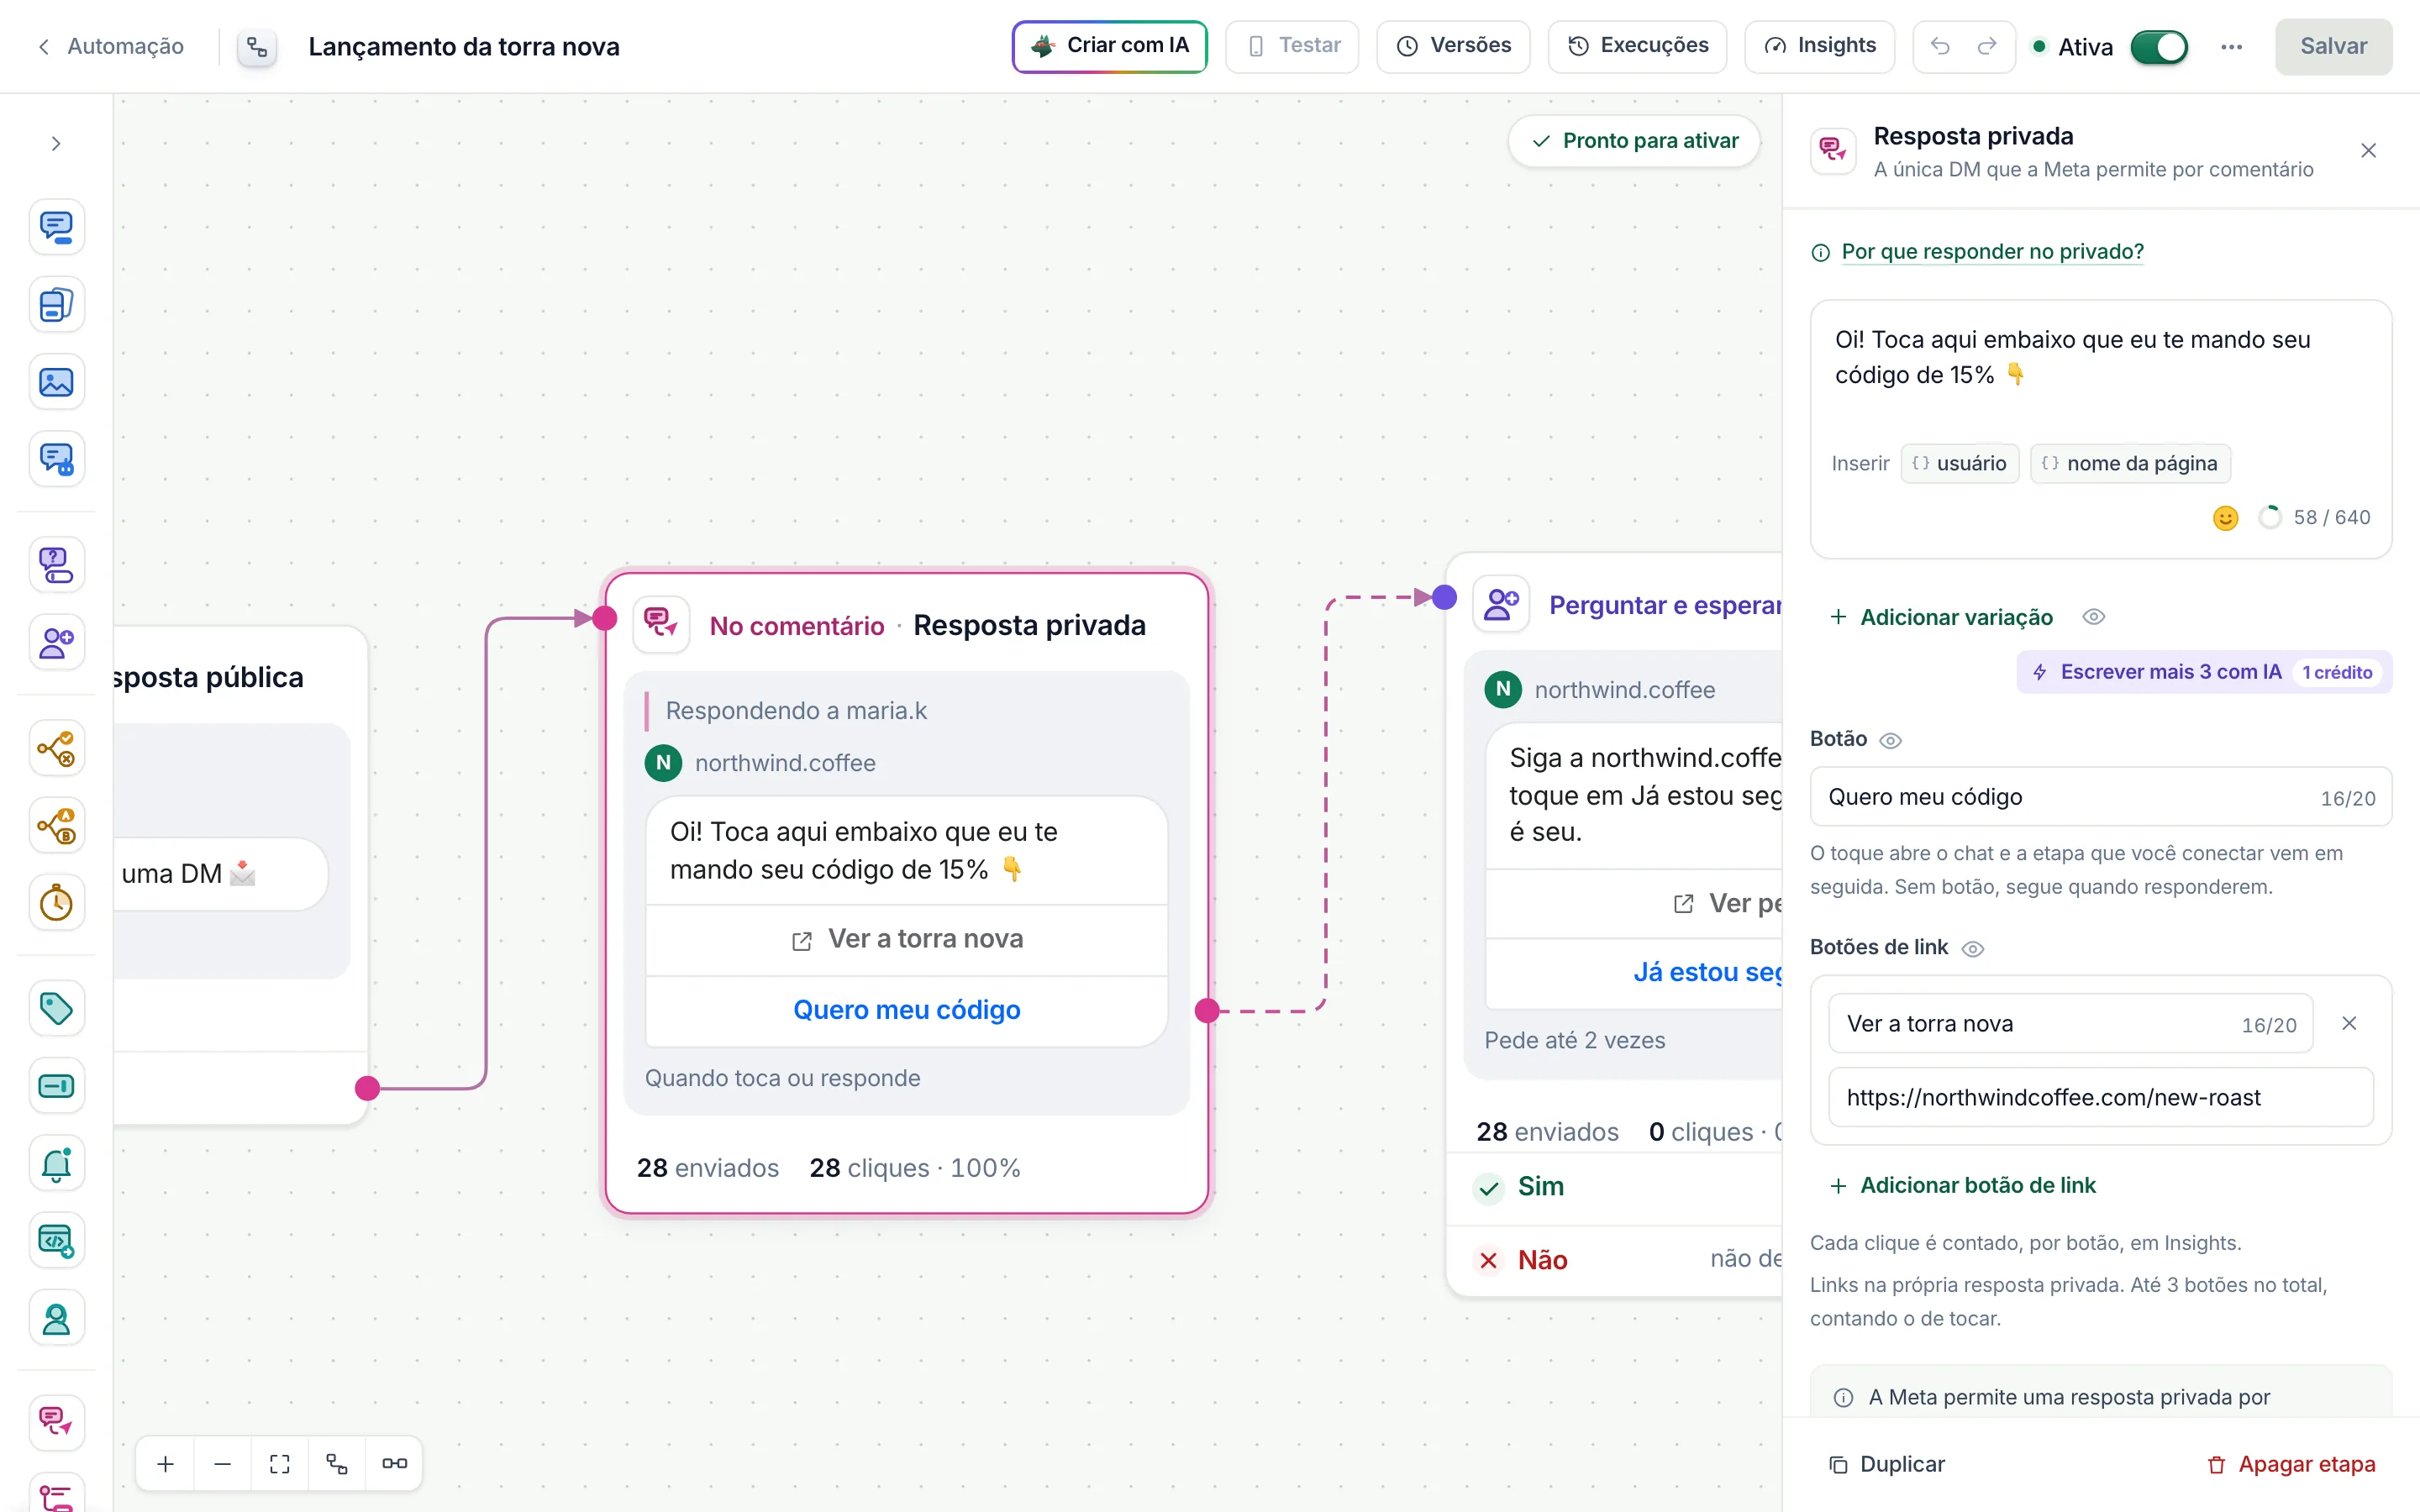
Task: Click zoom out on canvas controls
Action: click(223, 1463)
